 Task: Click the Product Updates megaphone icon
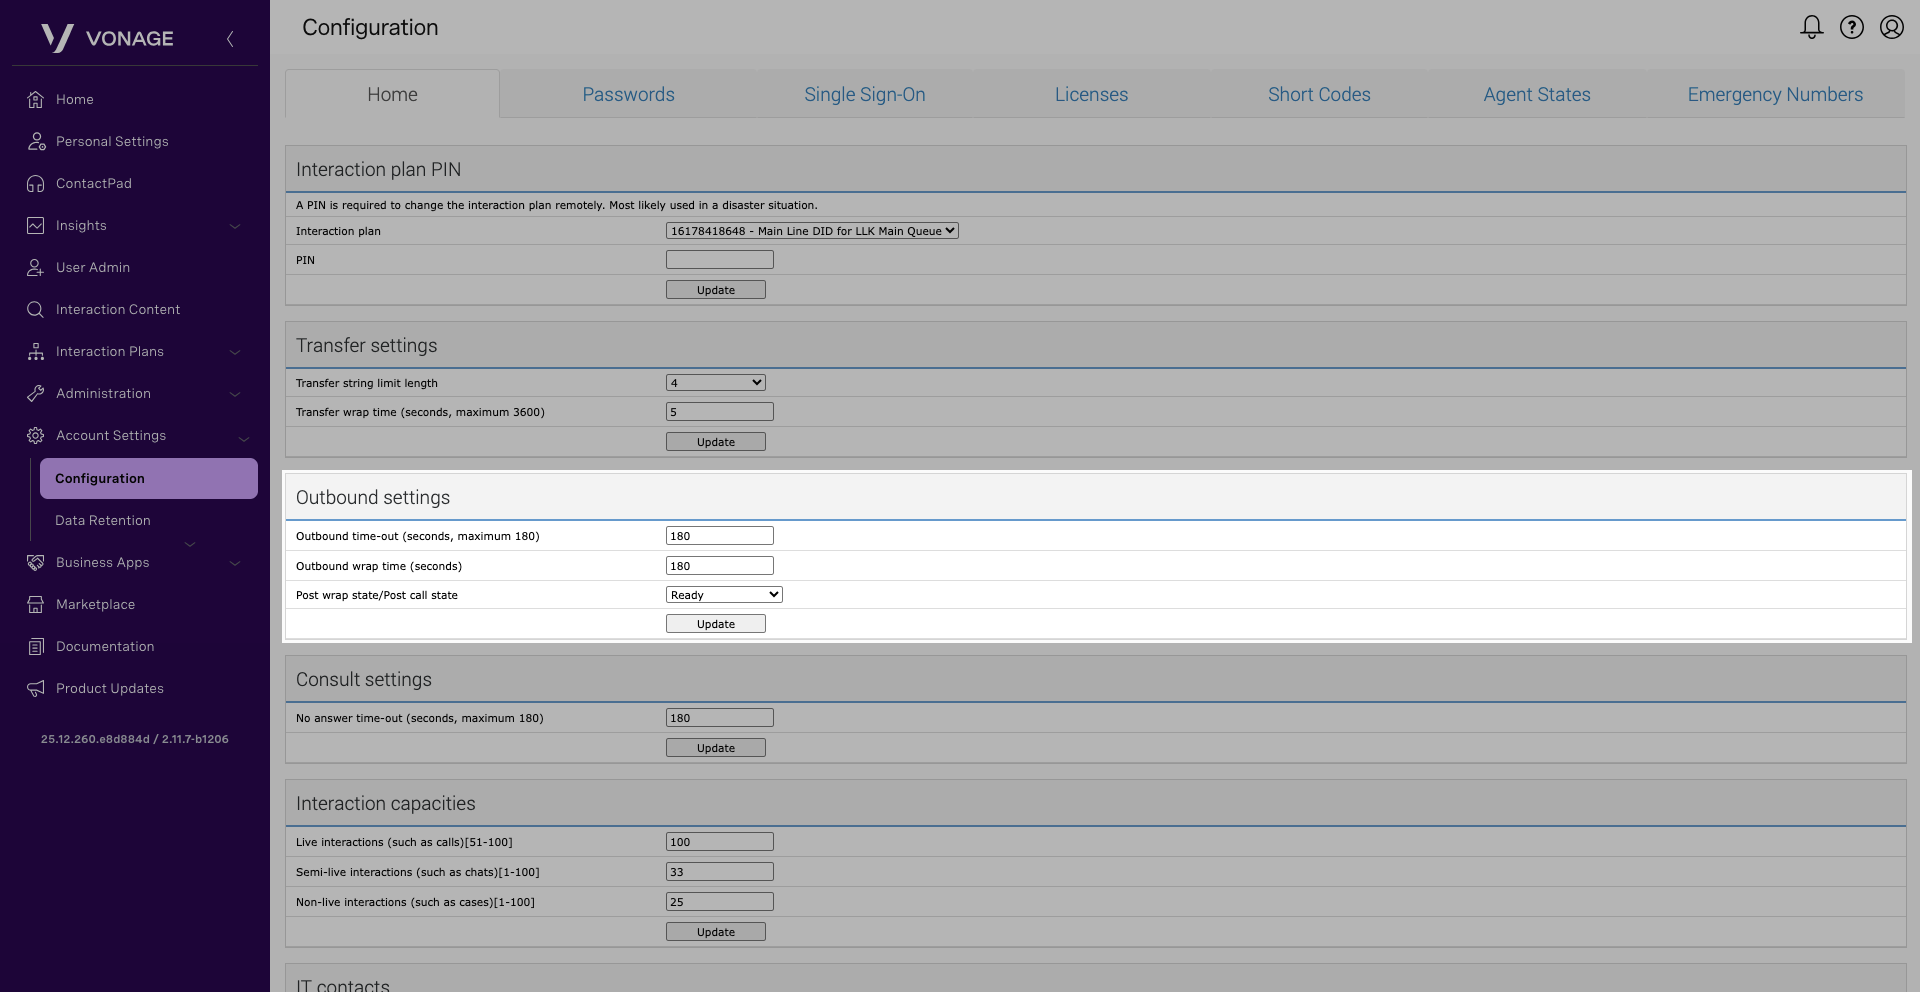(x=36, y=689)
